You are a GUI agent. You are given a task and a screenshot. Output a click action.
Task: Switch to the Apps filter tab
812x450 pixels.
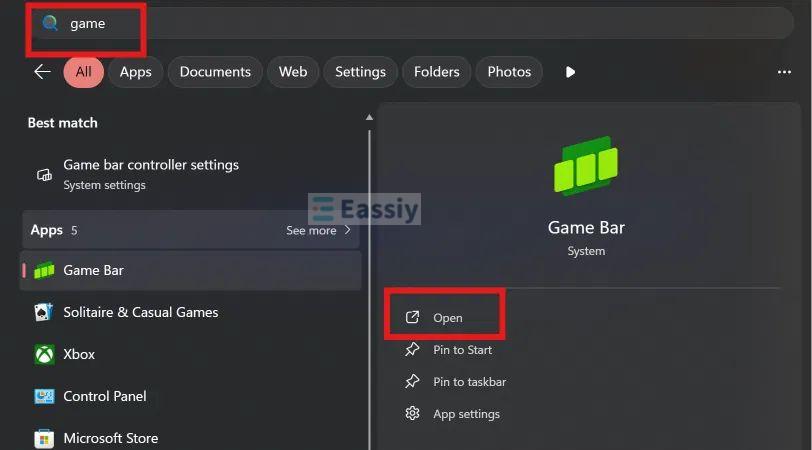[136, 72]
